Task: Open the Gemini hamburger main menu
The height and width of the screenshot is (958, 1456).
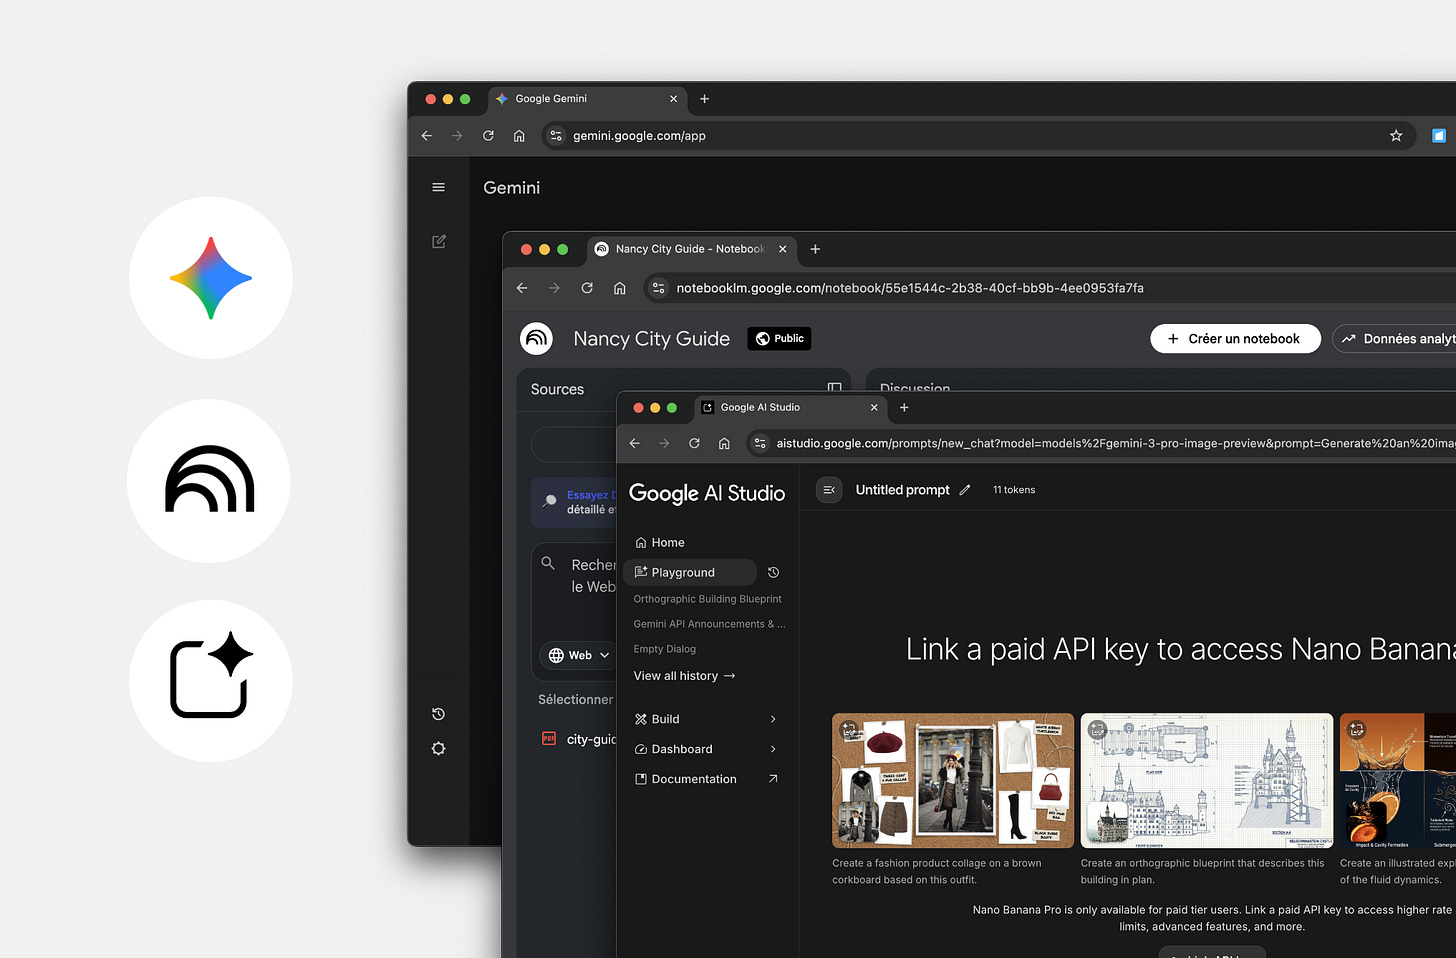Action: coord(438,187)
